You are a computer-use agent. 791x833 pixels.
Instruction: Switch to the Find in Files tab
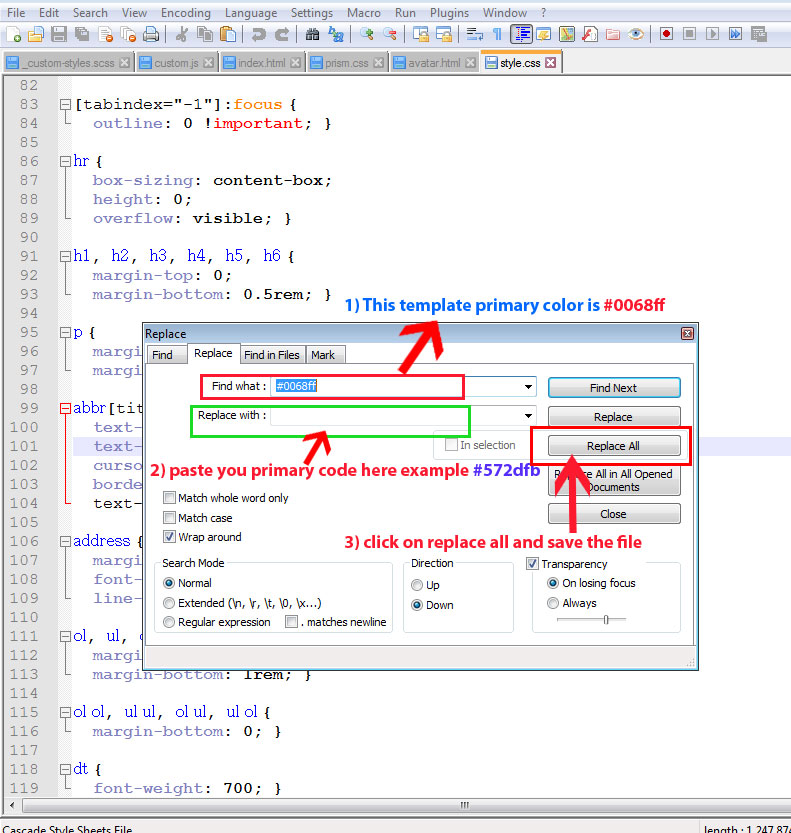pyautogui.click(x=272, y=355)
